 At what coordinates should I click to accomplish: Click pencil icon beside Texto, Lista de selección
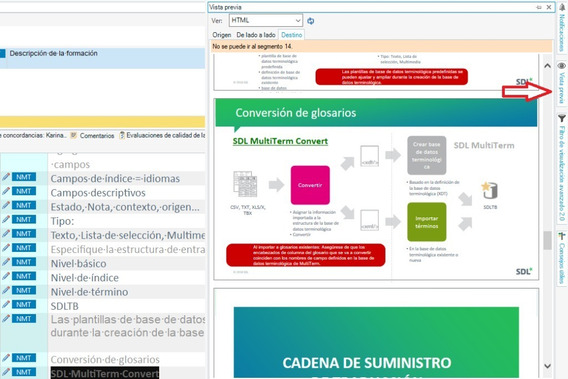[x=5, y=234]
